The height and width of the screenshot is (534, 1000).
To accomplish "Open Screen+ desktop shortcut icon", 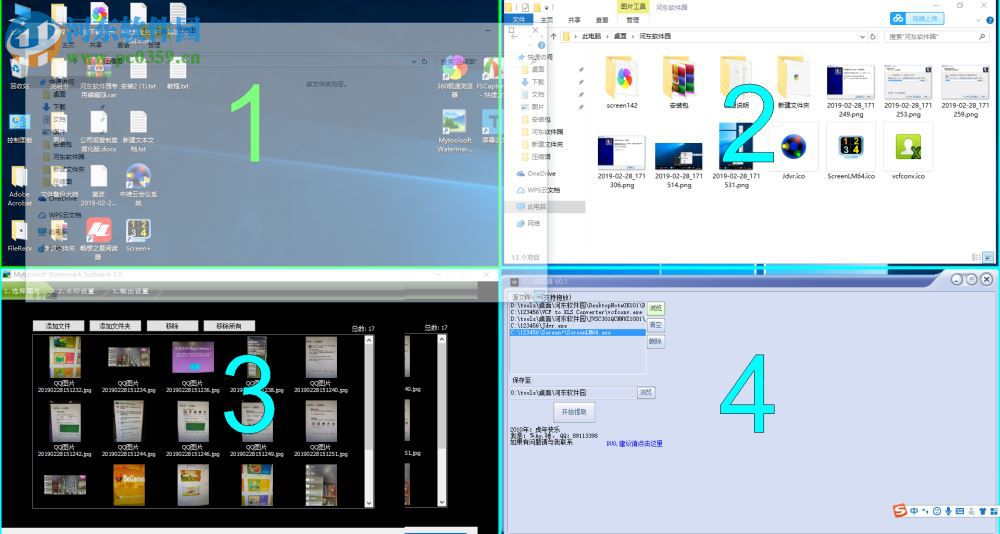I will pyautogui.click(x=138, y=235).
